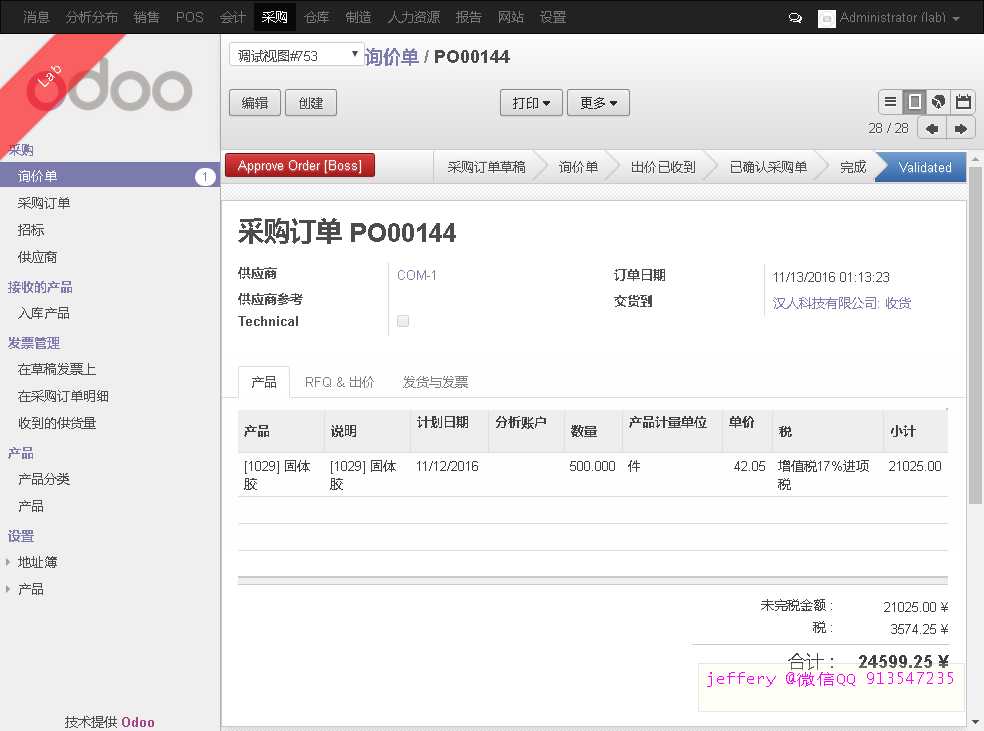Open the 调试视图#753 debug dropdown

click(x=297, y=55)
